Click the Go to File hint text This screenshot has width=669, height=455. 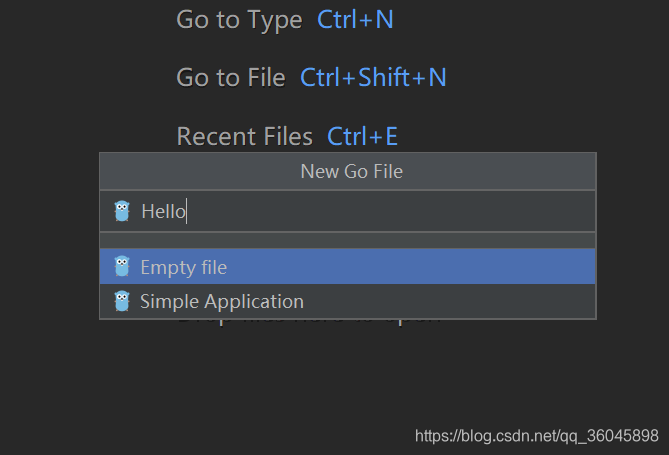point(231,78)
